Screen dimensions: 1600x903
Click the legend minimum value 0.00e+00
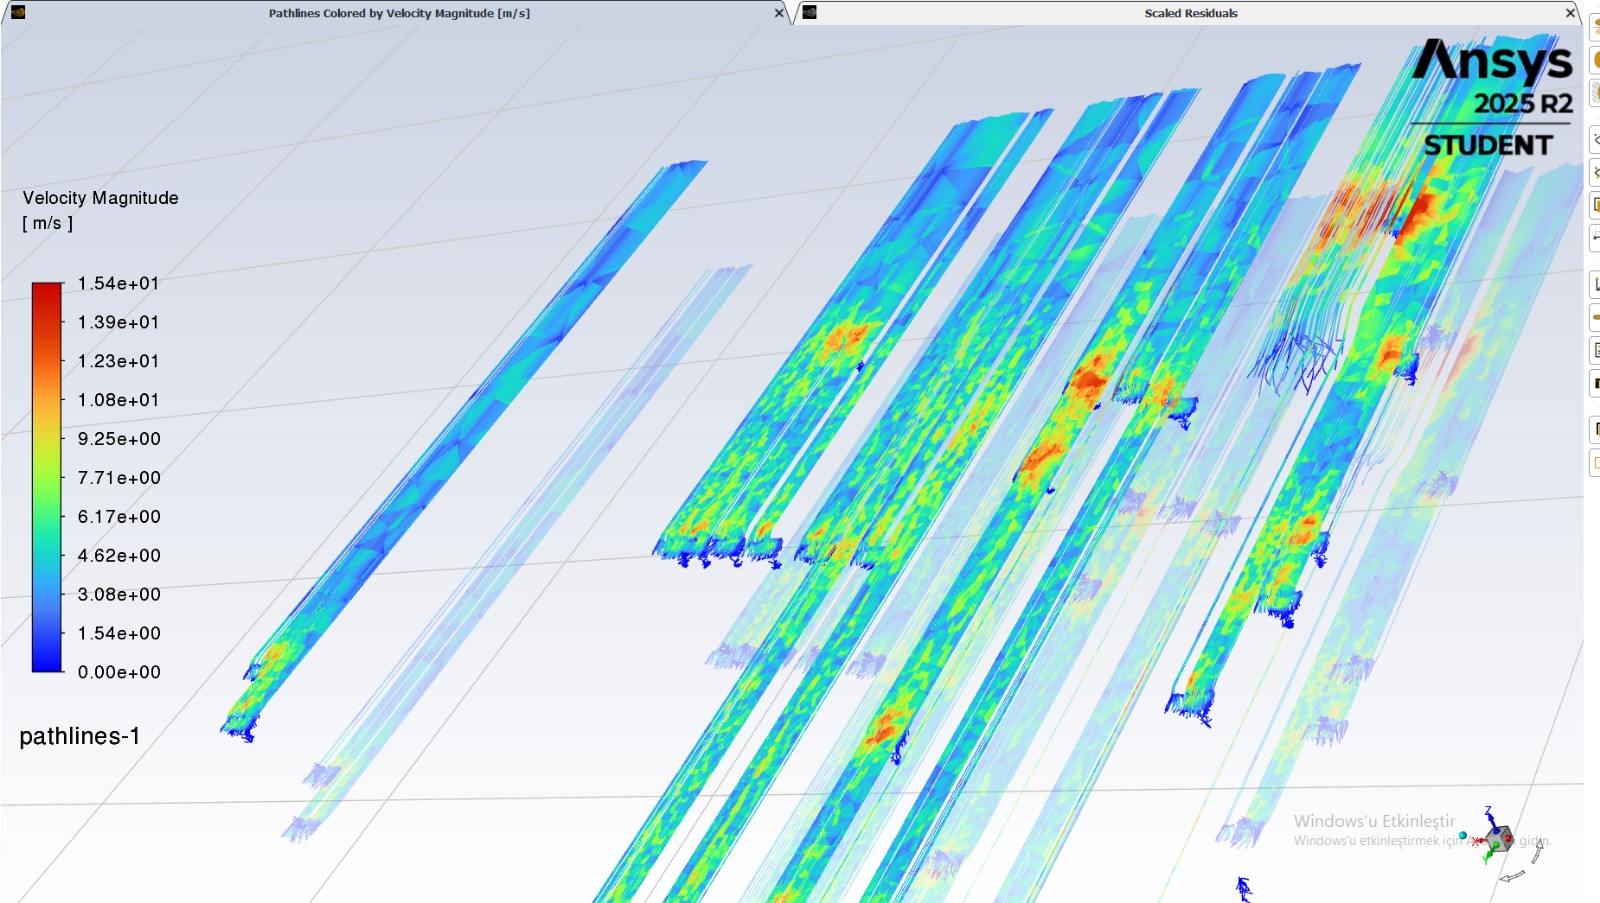pyautogui.click(x=119, y=673)
